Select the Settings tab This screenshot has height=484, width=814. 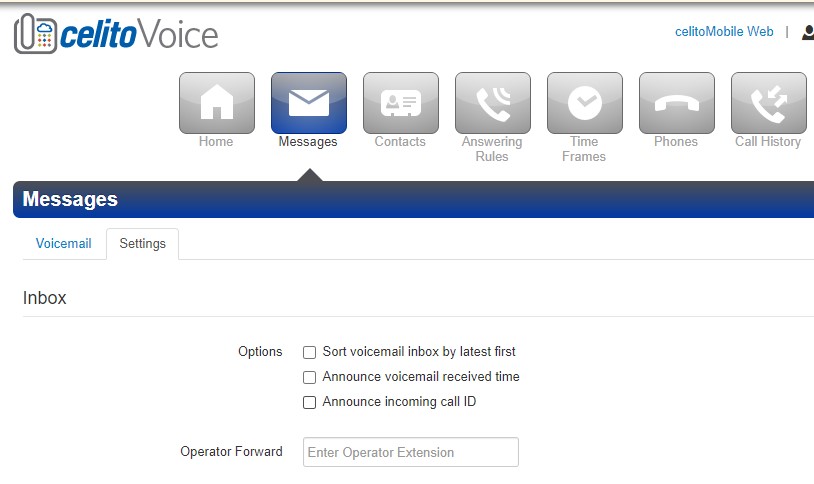[x=142, y=244]
